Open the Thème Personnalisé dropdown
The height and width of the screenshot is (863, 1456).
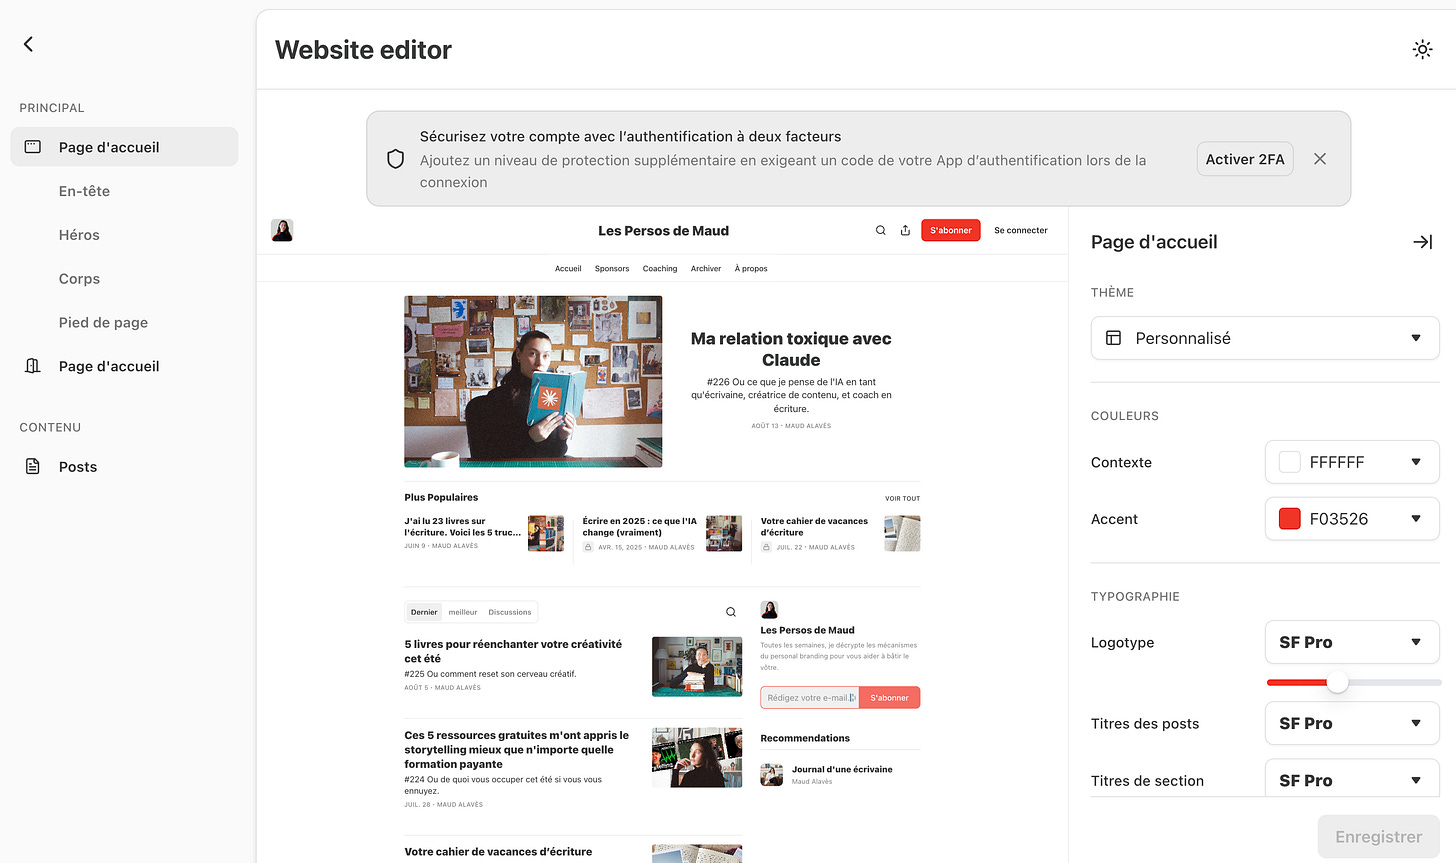click(x=1265, y=338)
